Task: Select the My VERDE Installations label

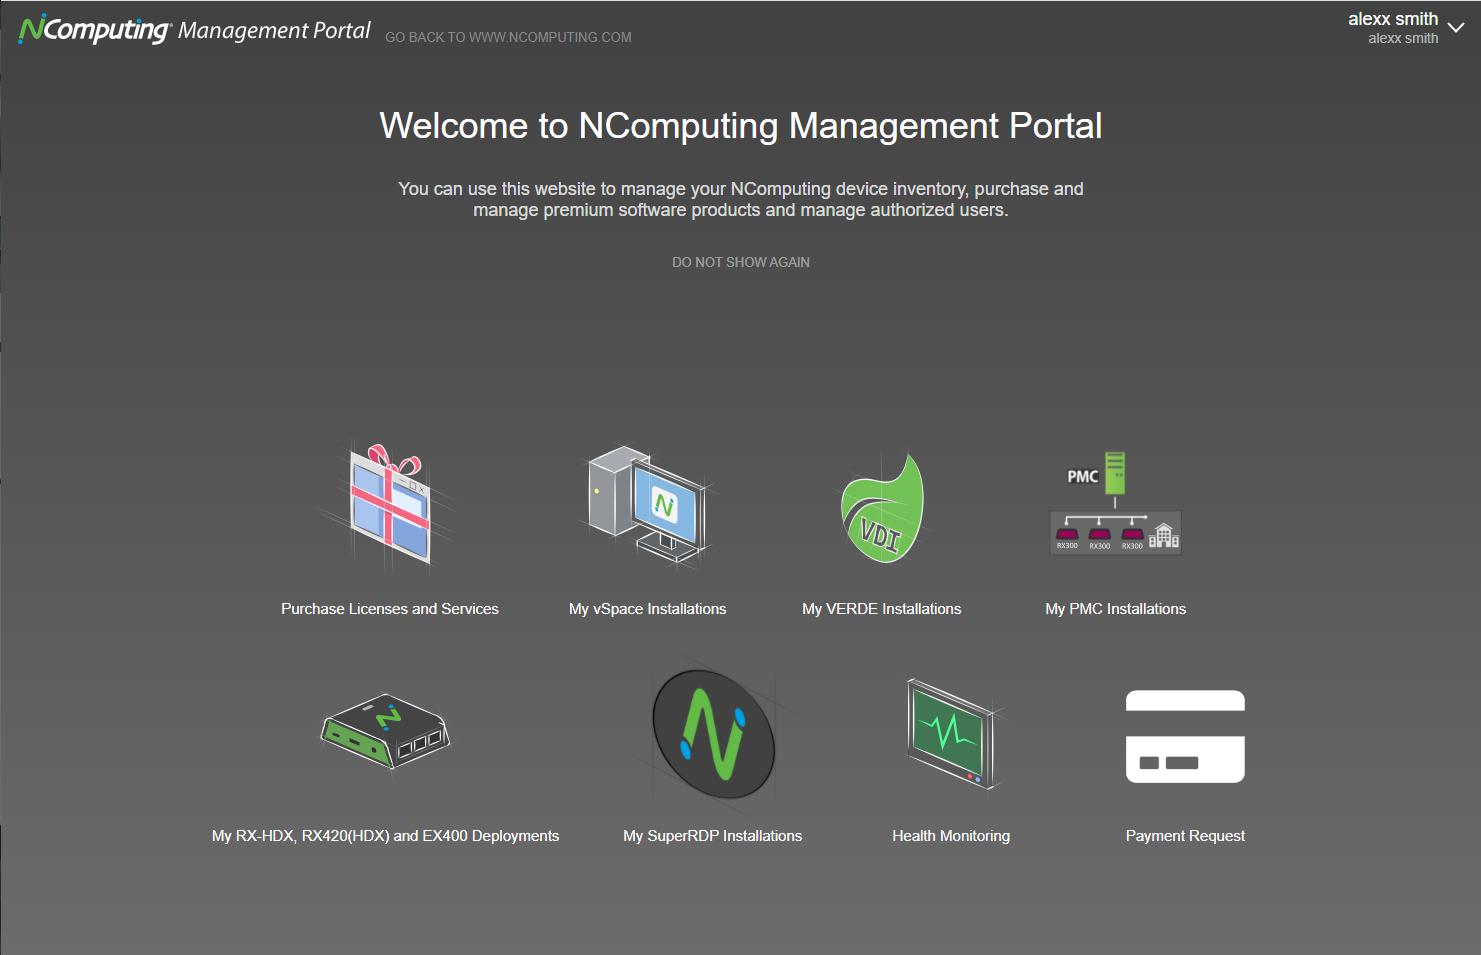Action: (882, 609)
